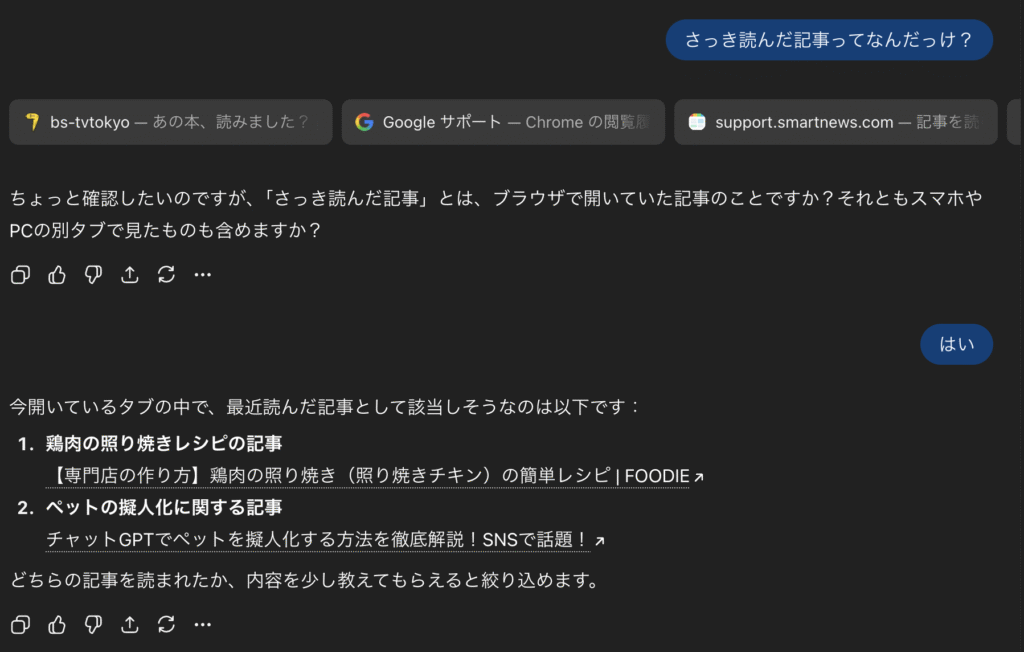Share the second response with article list

pyautogui.click(x=130, y=625)
